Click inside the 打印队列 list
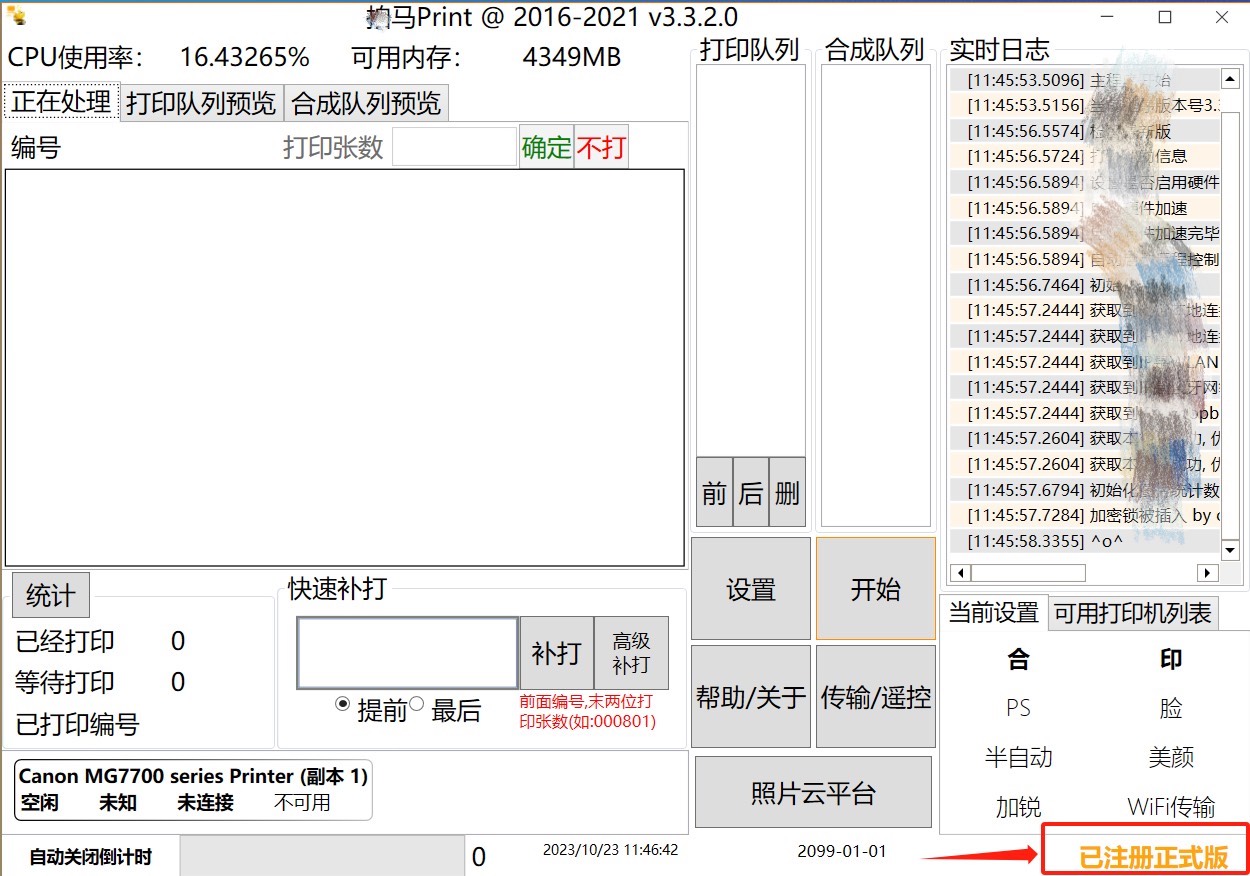Viewport: 1250px width, 876px height. [x=751, y=260]
